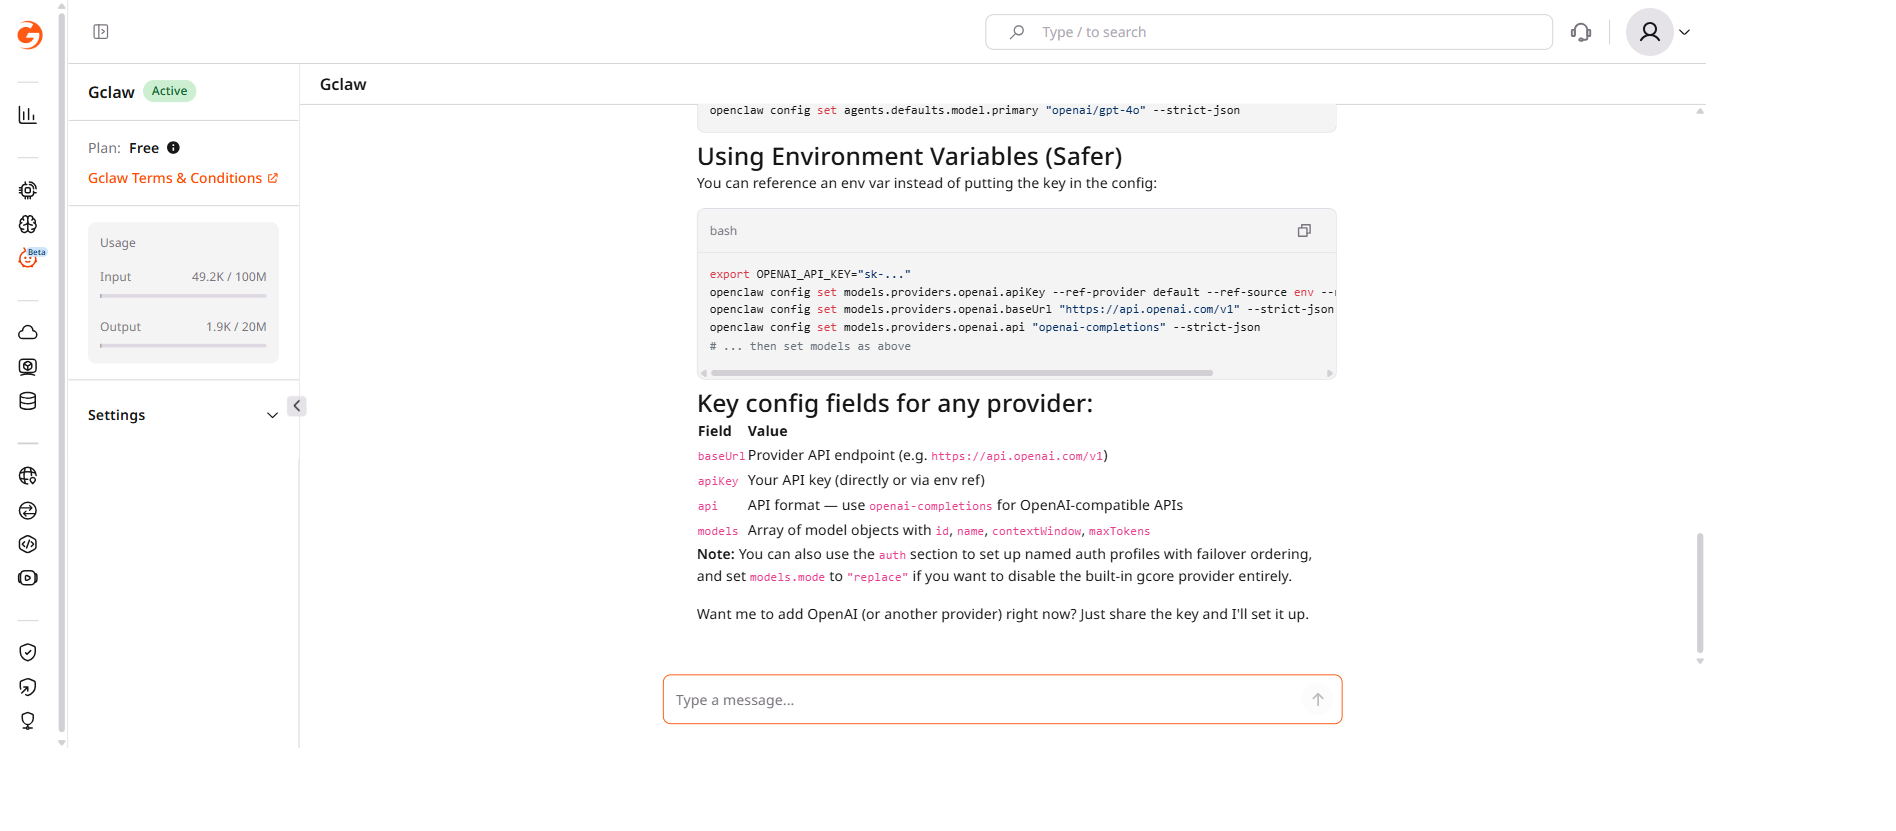Open the Gcore logo home page

[30, 35]
